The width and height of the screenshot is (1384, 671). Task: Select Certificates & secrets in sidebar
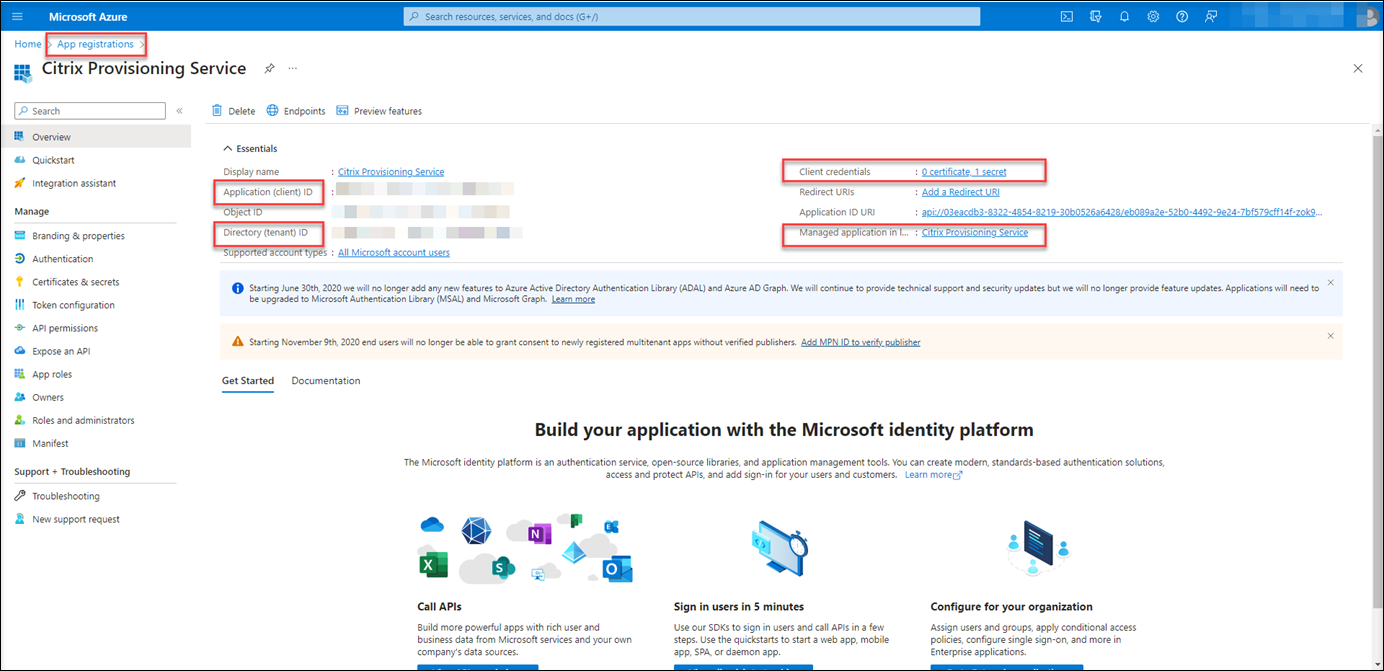point(75,282)
